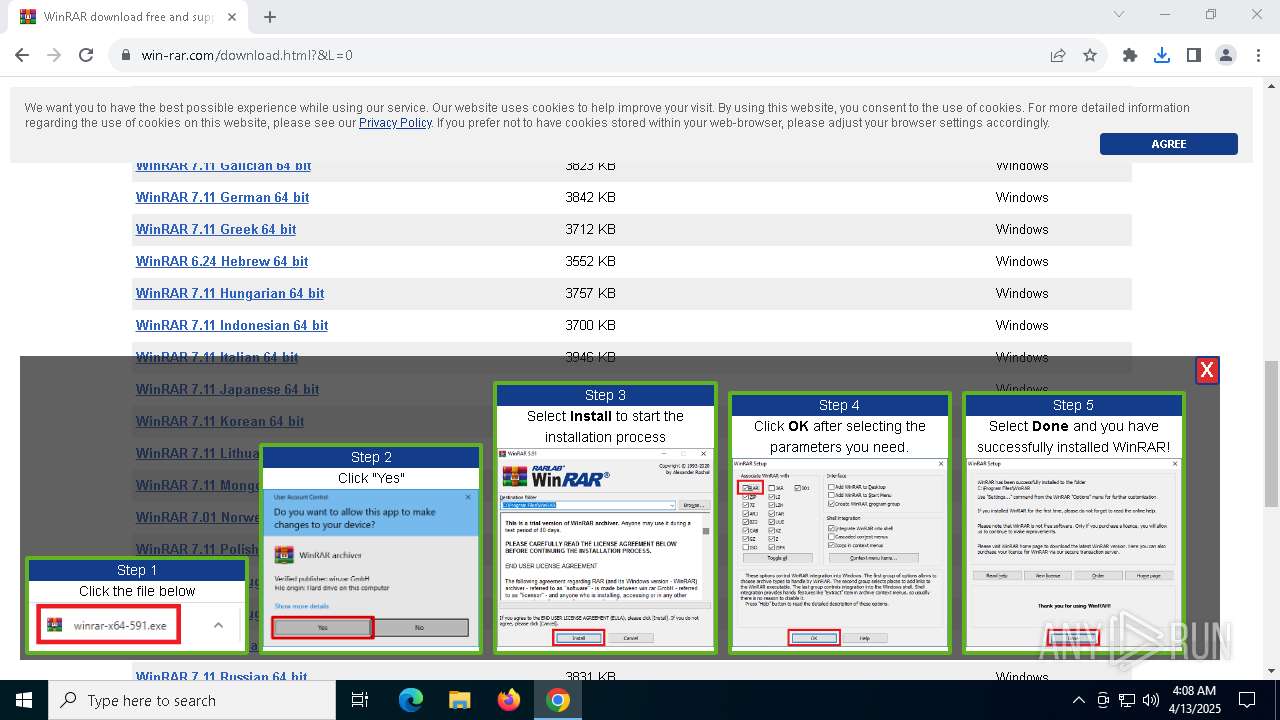
Task: Share this page via the share icon
Action: (x=1058, y=55)
